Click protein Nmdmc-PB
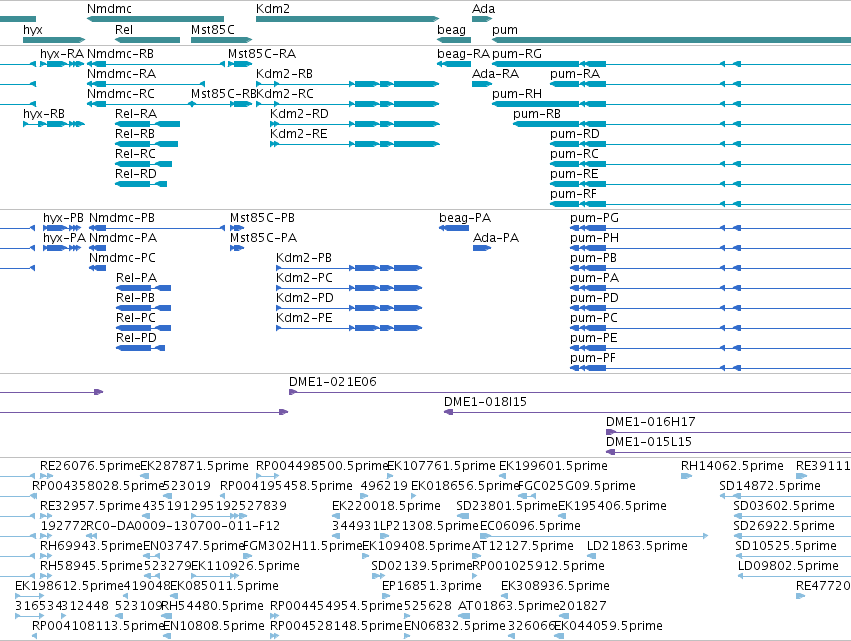This screenshot has height=641, width=851. [x=122, y=218]
